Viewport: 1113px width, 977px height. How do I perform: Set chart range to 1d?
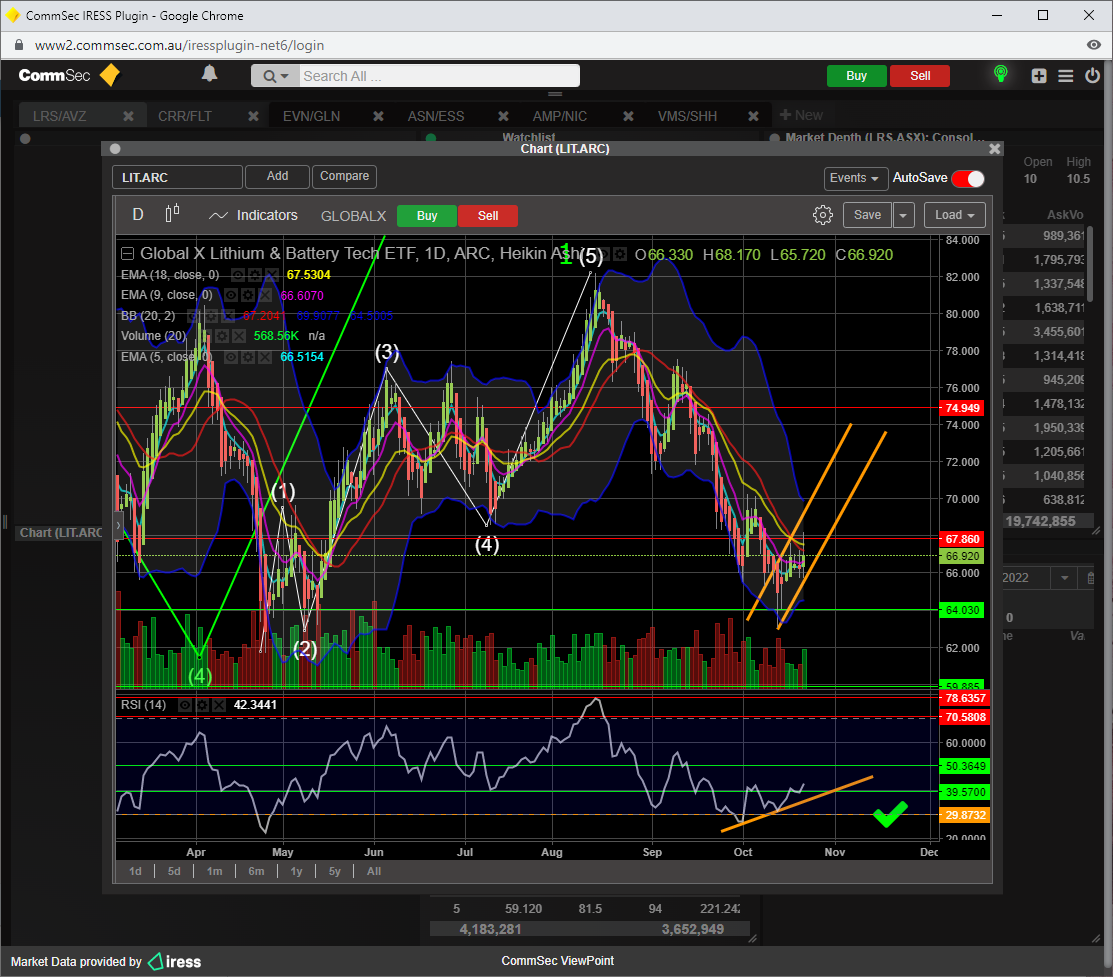pyautogui.click(x=136, y=871)
